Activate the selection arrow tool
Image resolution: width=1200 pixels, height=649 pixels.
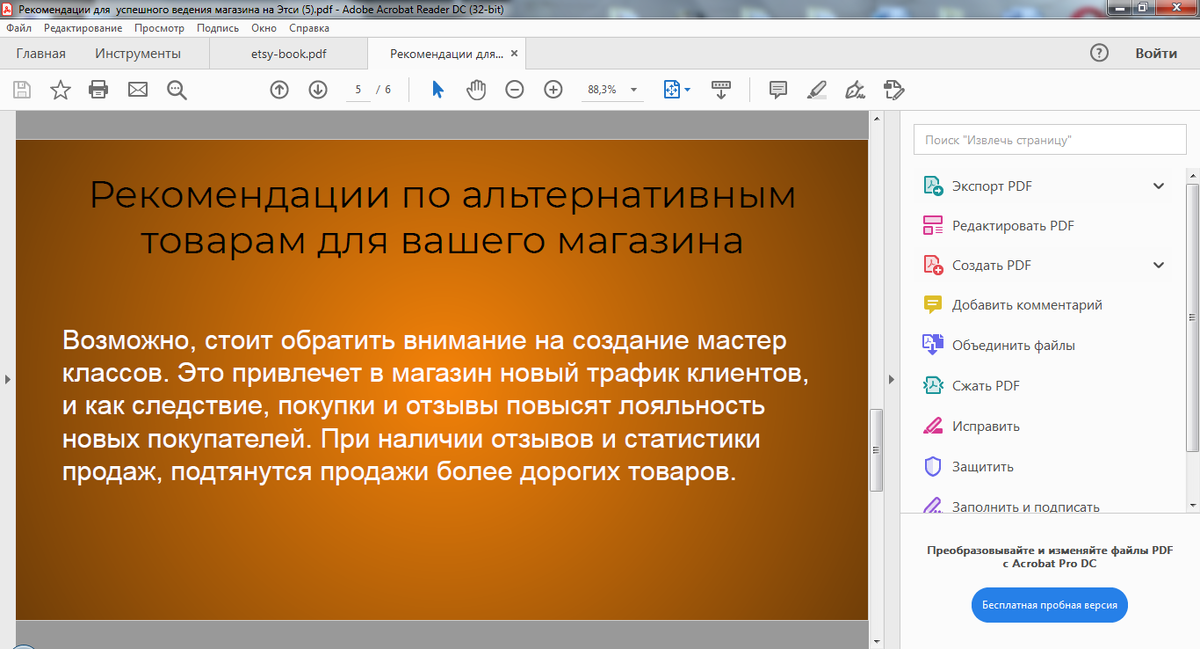(437, 90)
